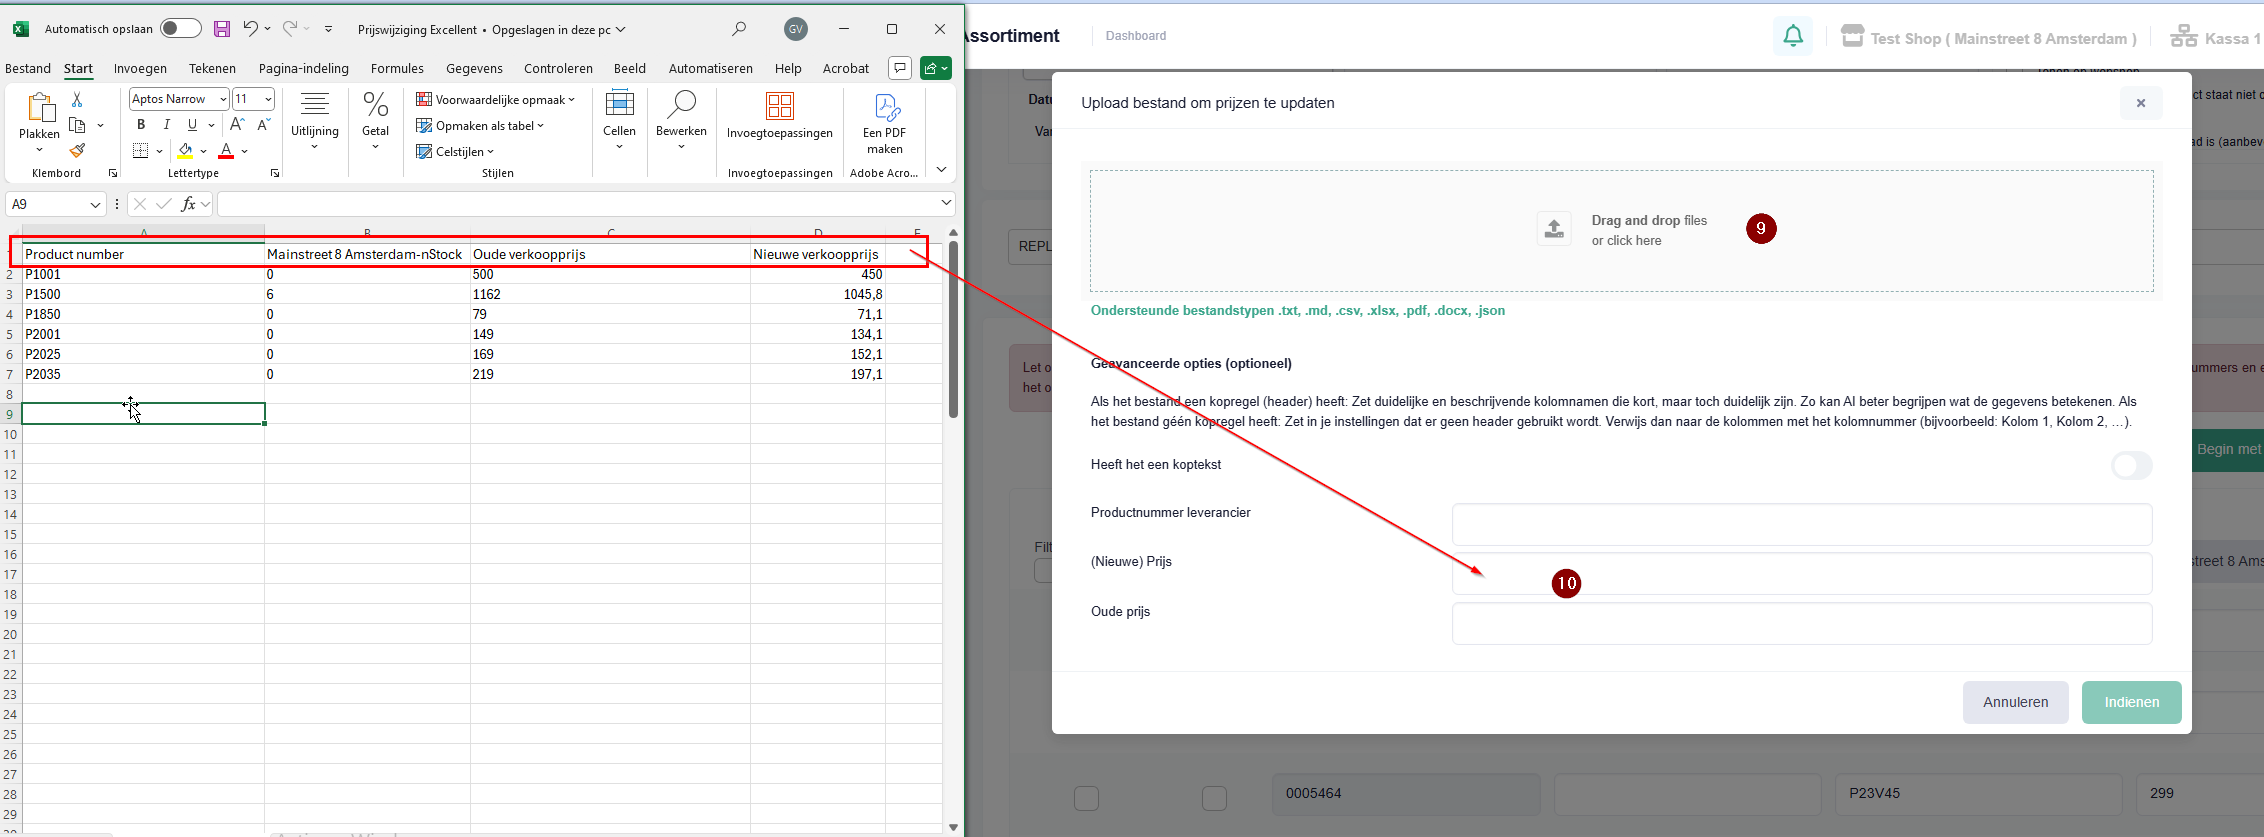Click the Cut scissors icon
2264x837 pixels.
77,100
